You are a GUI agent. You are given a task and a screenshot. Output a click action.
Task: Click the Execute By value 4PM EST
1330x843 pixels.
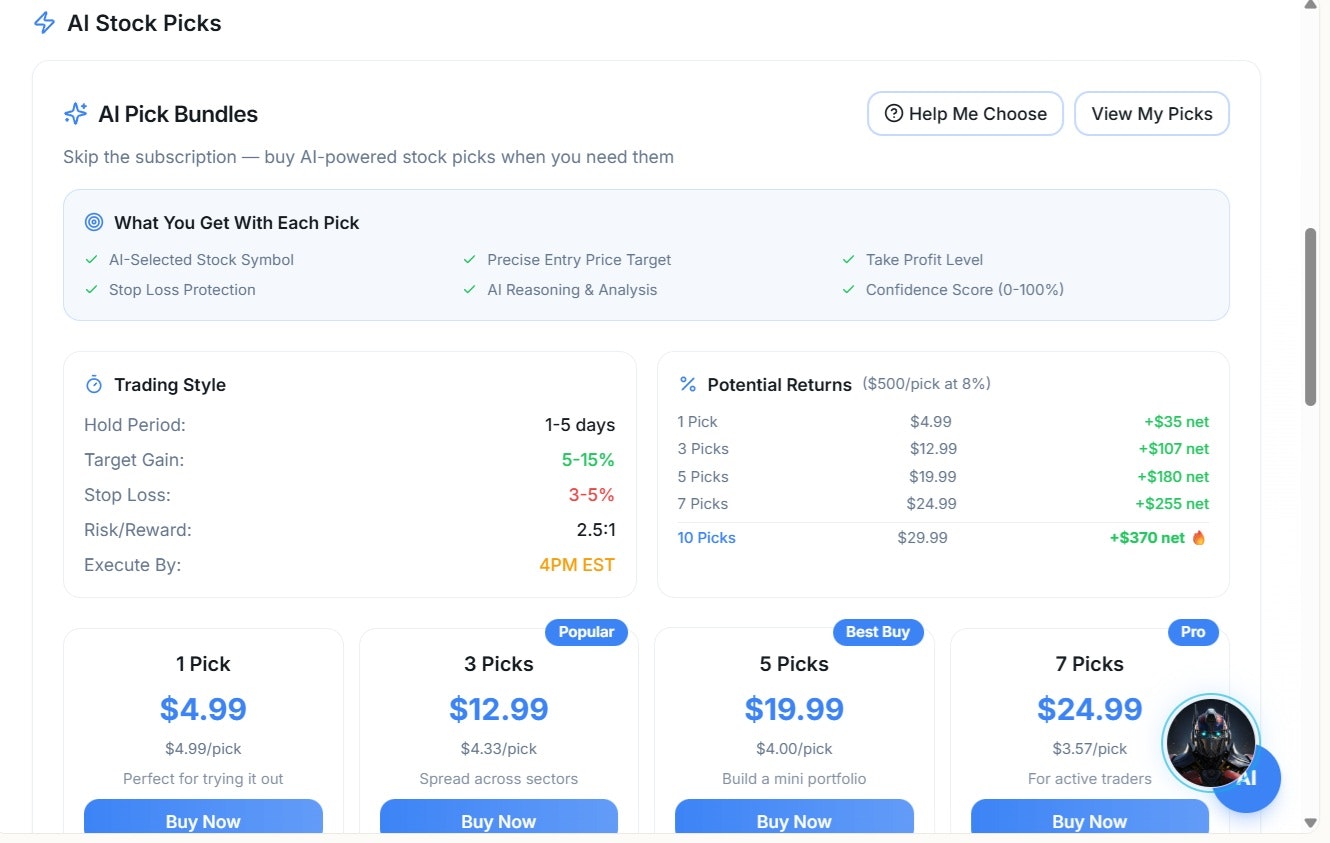577,565
